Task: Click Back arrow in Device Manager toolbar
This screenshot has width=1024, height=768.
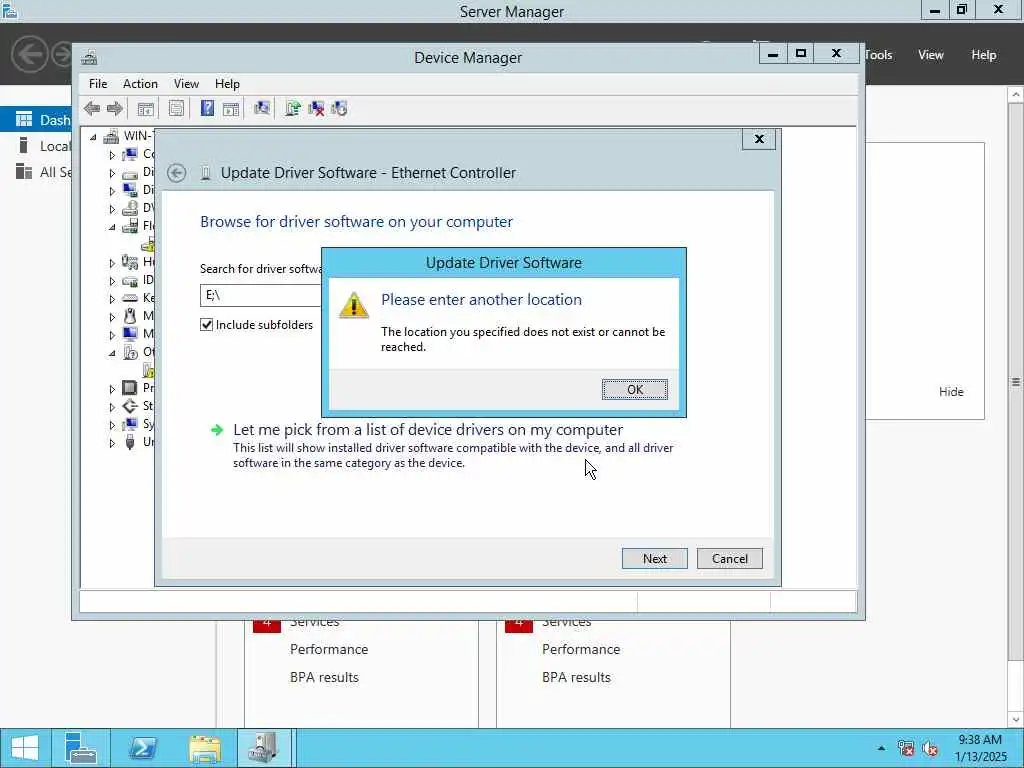Action: coord(92,108)
